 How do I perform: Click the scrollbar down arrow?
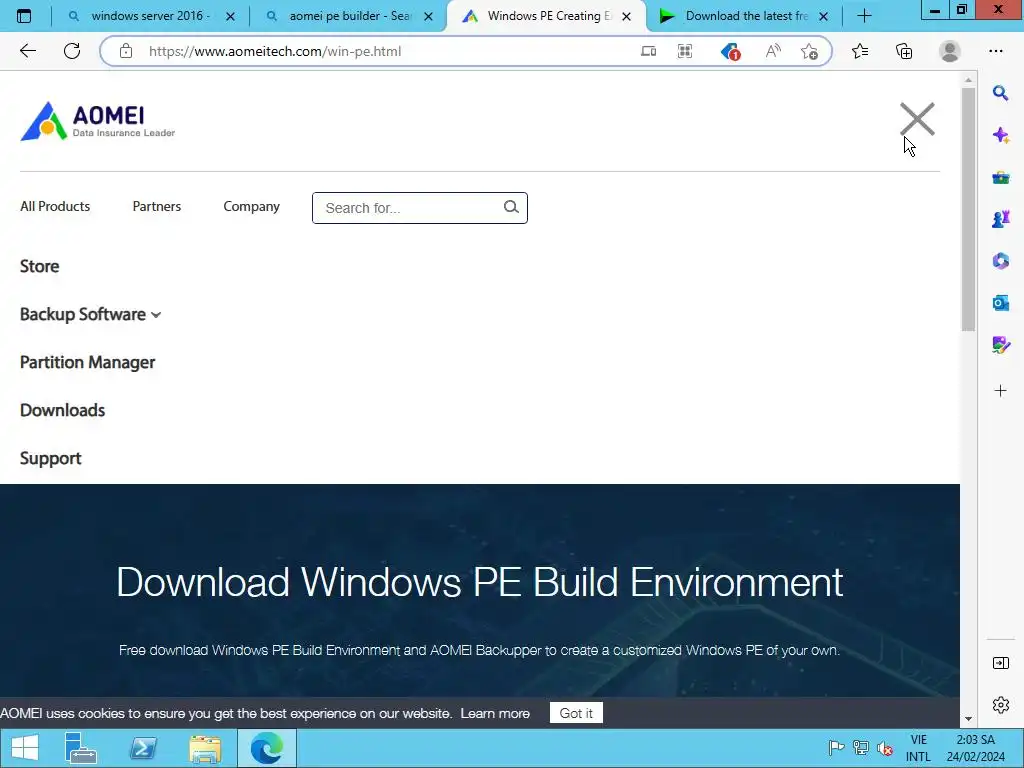pos(968,719)
